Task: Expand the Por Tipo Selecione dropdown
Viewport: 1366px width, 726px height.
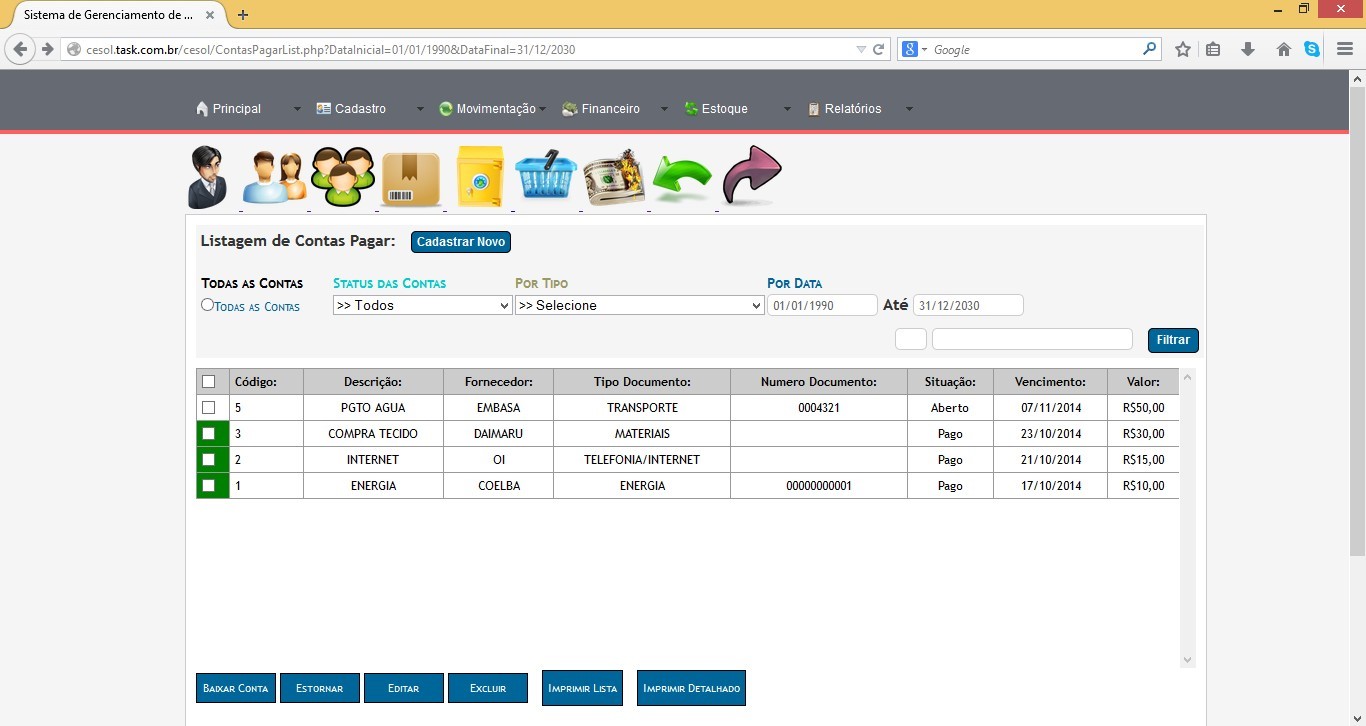Action: [x=639, y=306]
